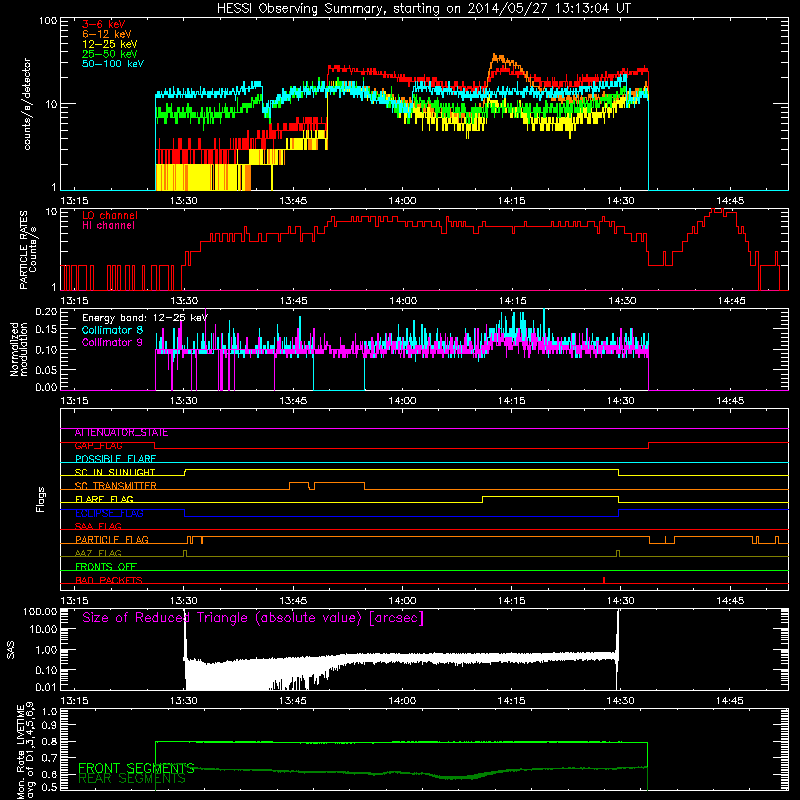Click the AAZ_FLAG label
Image resolution: width=800 pixels, height=800 pixels.
click(x=98, y=553)
